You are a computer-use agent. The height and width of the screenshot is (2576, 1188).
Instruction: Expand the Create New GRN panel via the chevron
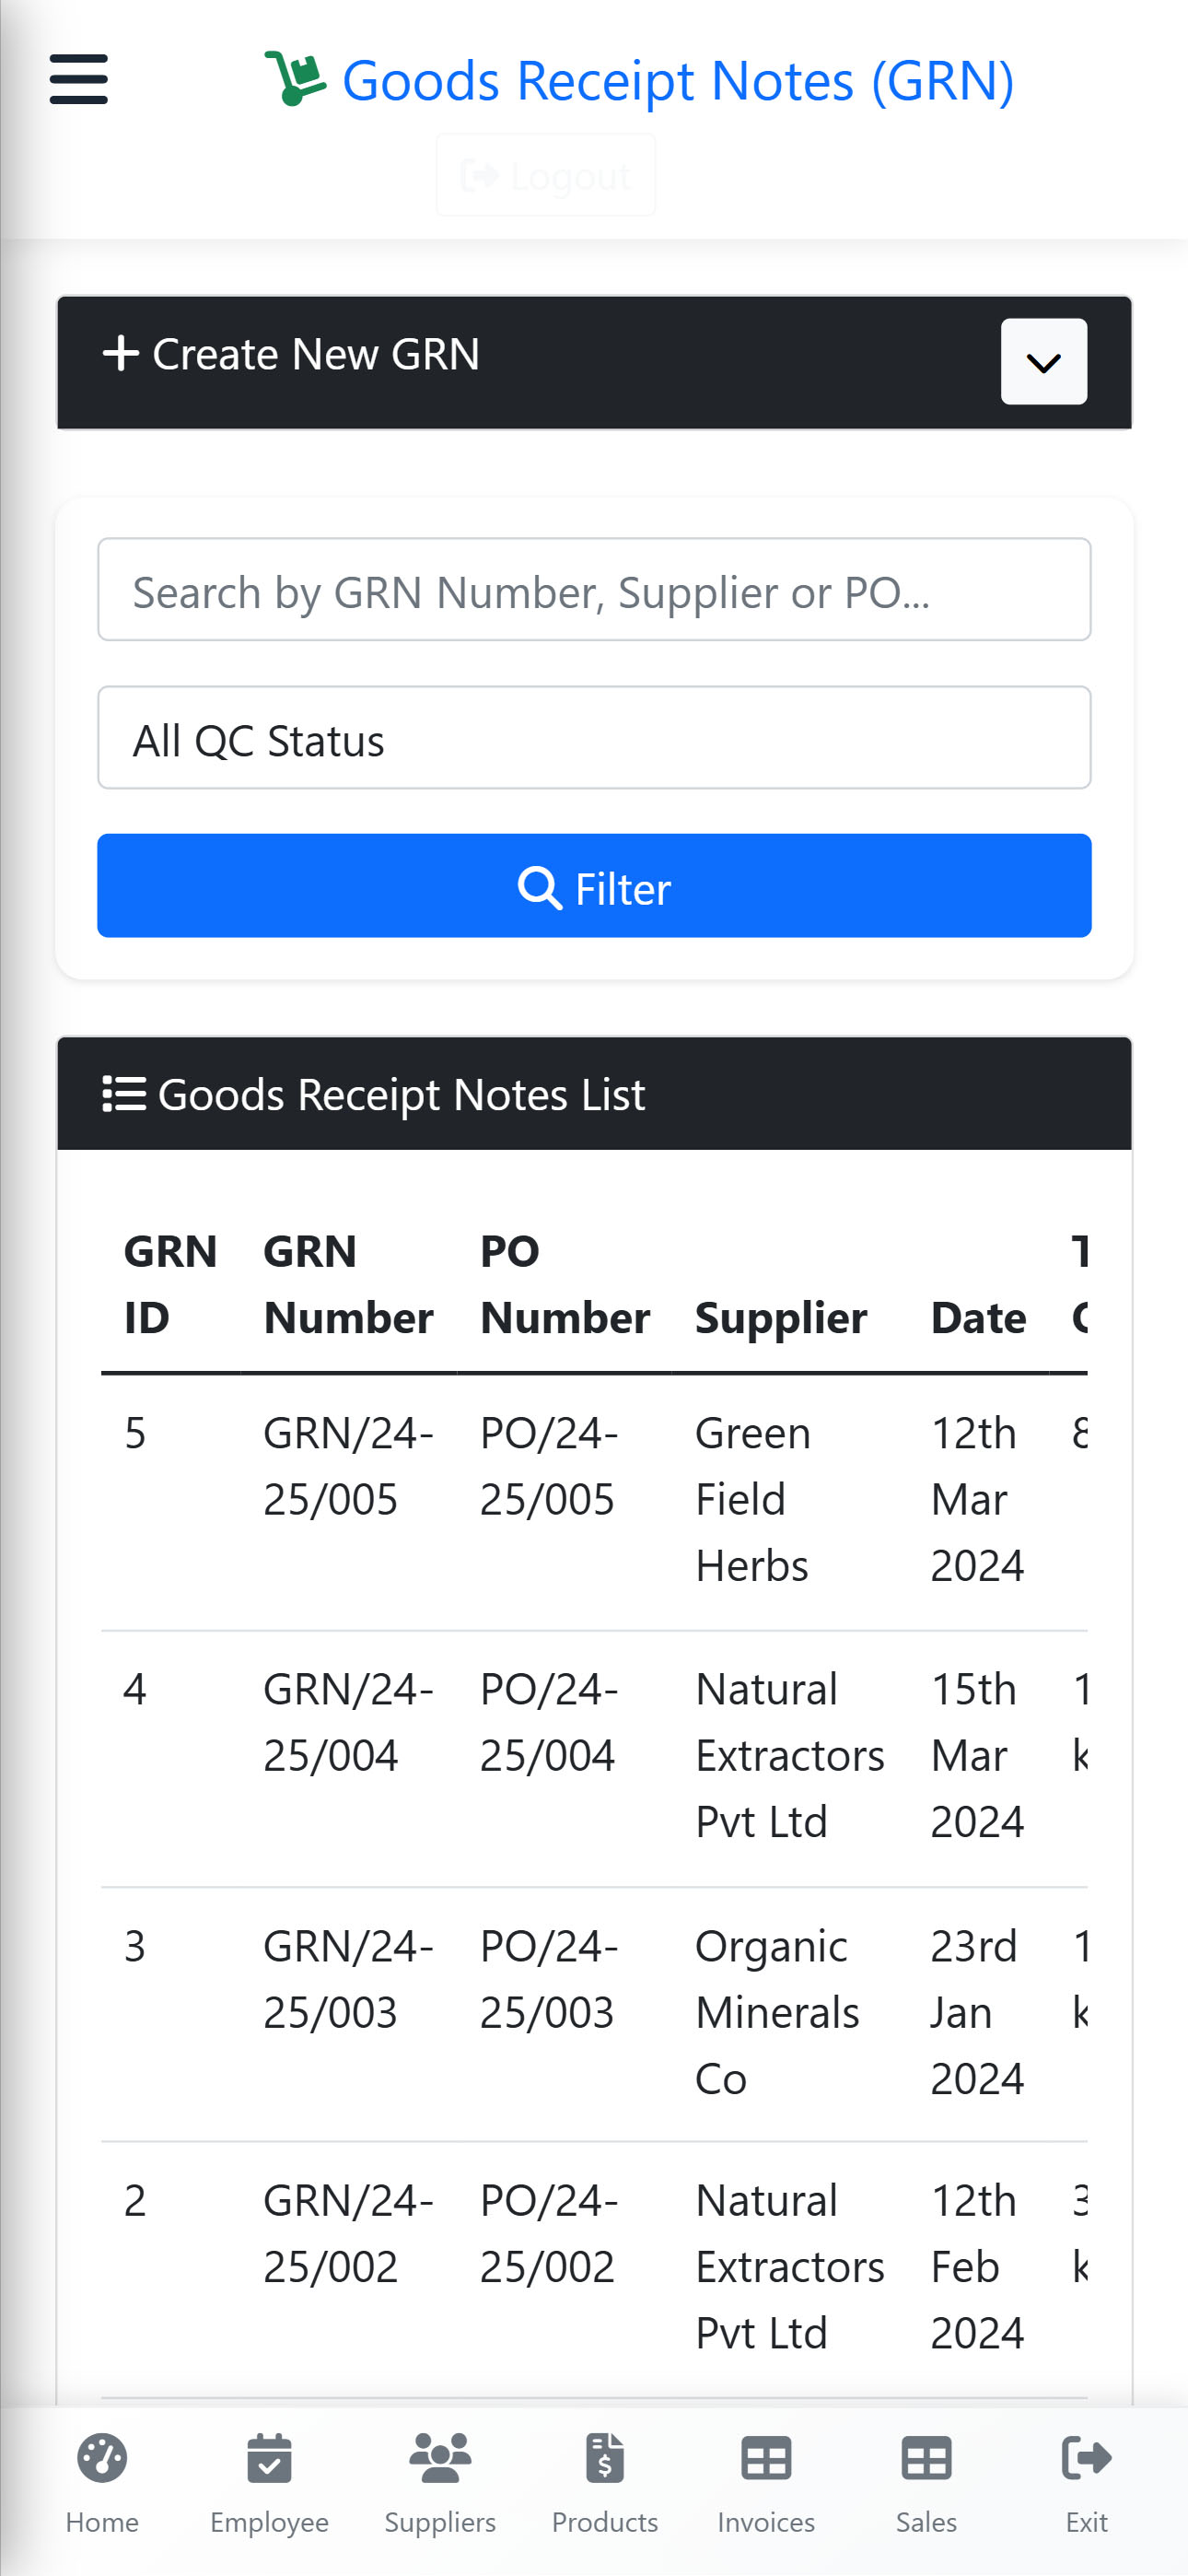tap(1044, 362)
